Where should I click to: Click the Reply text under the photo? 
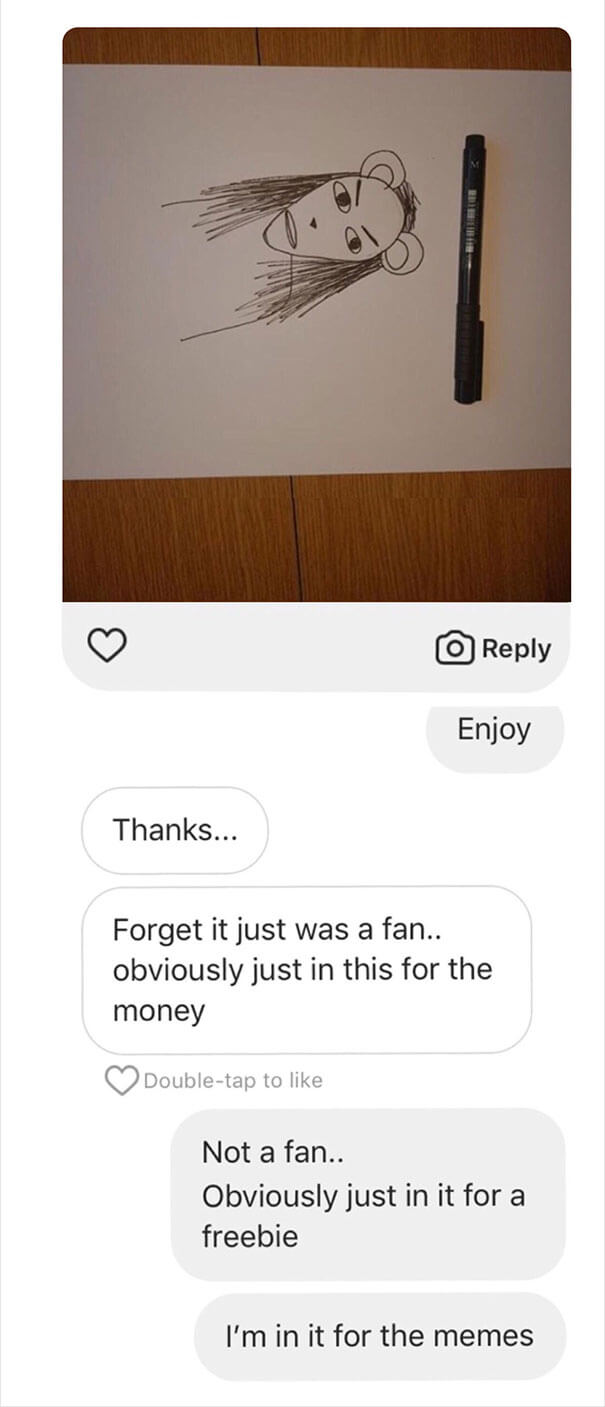click(516, 649)
